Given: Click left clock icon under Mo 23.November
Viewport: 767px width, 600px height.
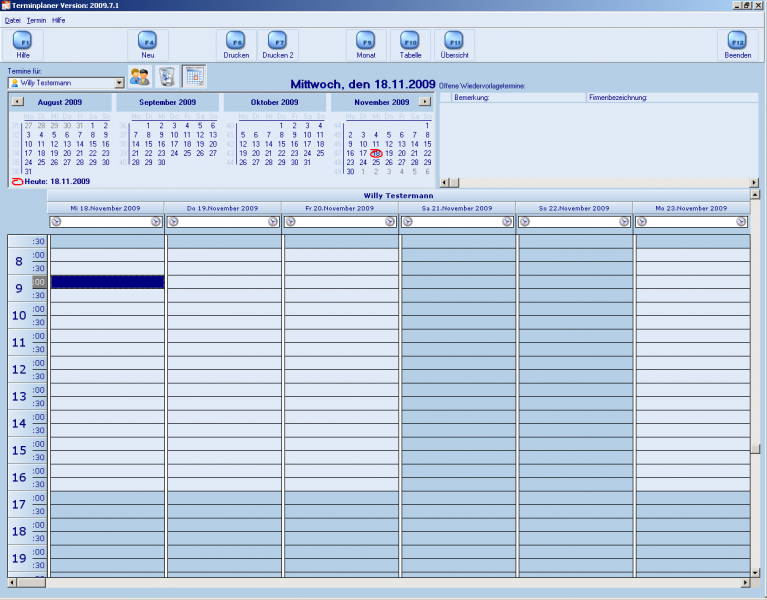Looking at the screenshot, I should click(642, 222).
